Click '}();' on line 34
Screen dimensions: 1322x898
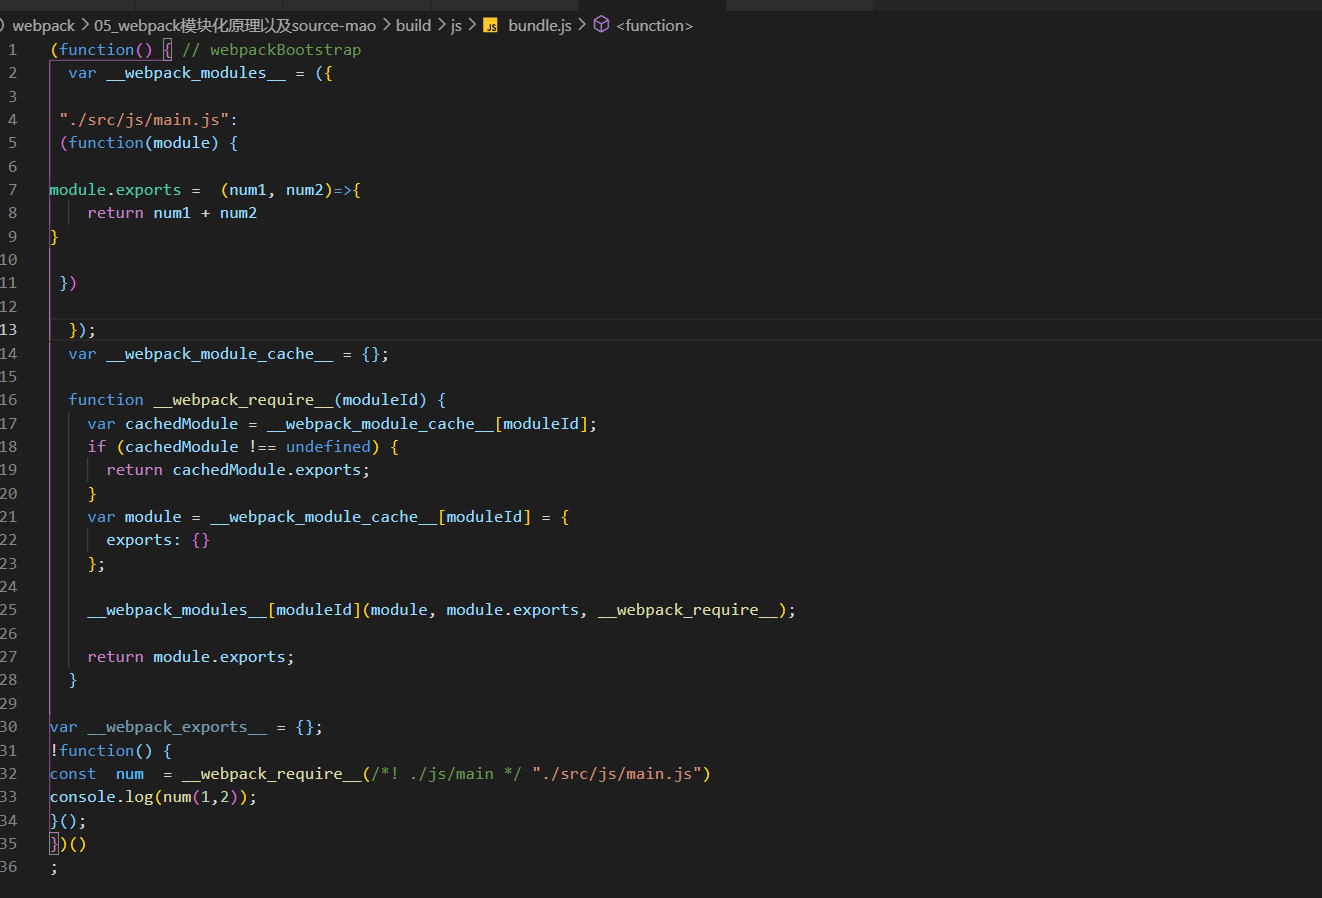click(x=68, y=821)
